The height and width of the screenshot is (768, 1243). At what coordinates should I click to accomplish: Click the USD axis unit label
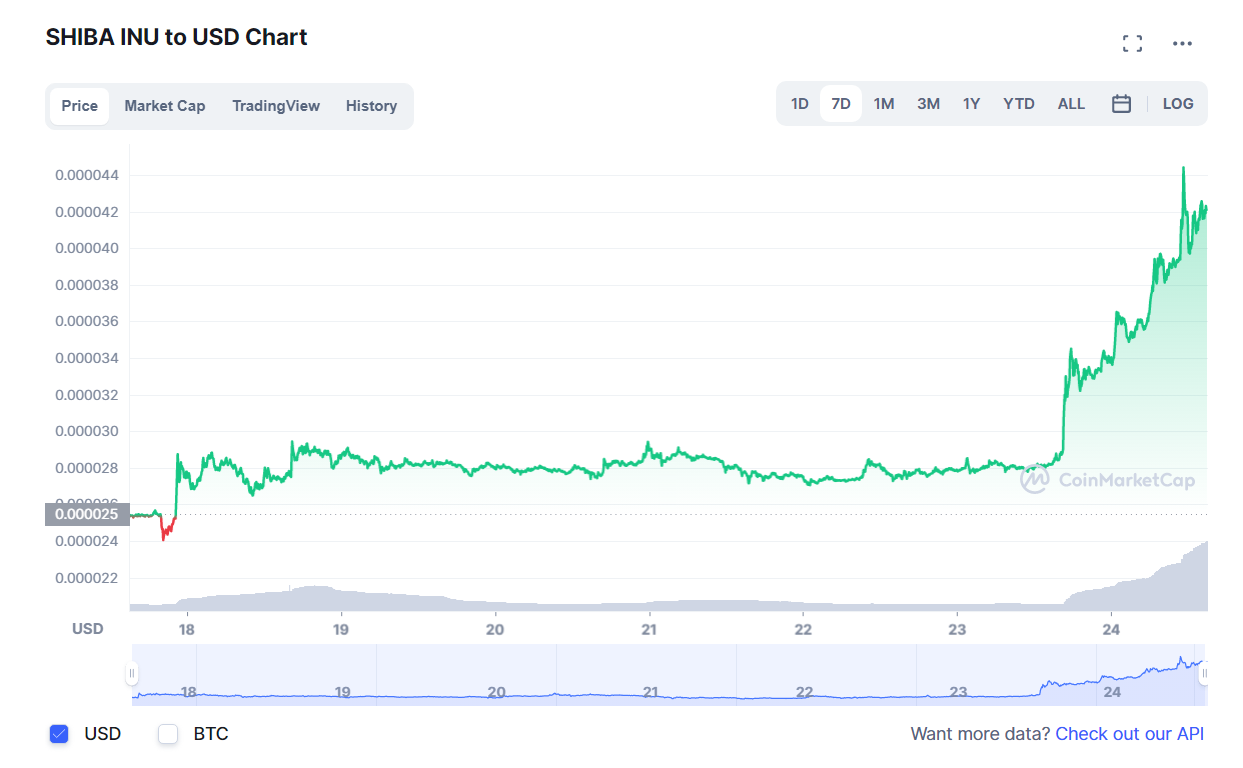[88, 629]
